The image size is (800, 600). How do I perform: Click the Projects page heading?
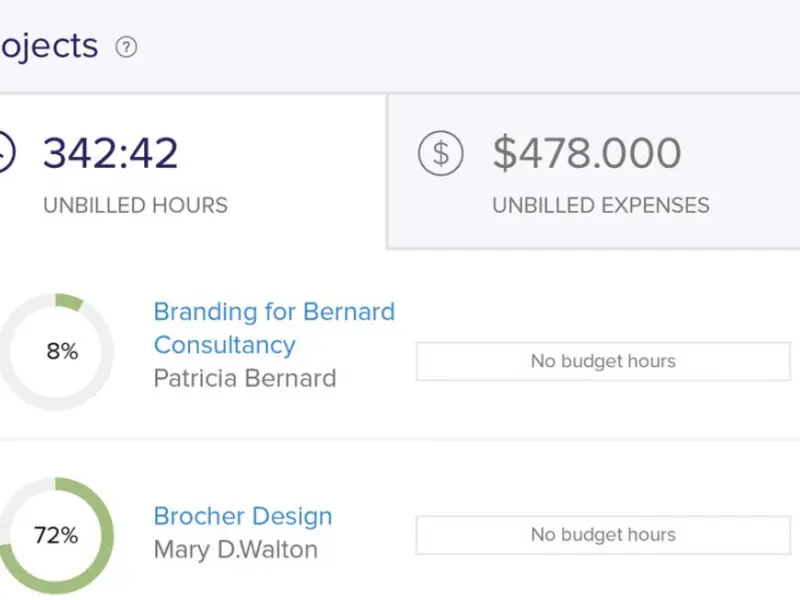pos(48,46)
